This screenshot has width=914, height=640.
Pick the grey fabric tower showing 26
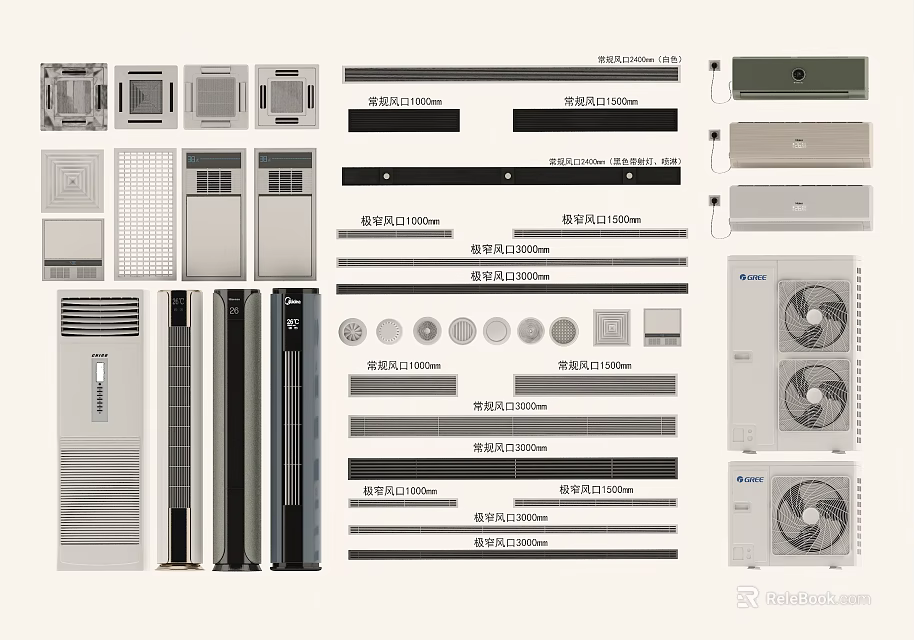[x=237, y=430]
